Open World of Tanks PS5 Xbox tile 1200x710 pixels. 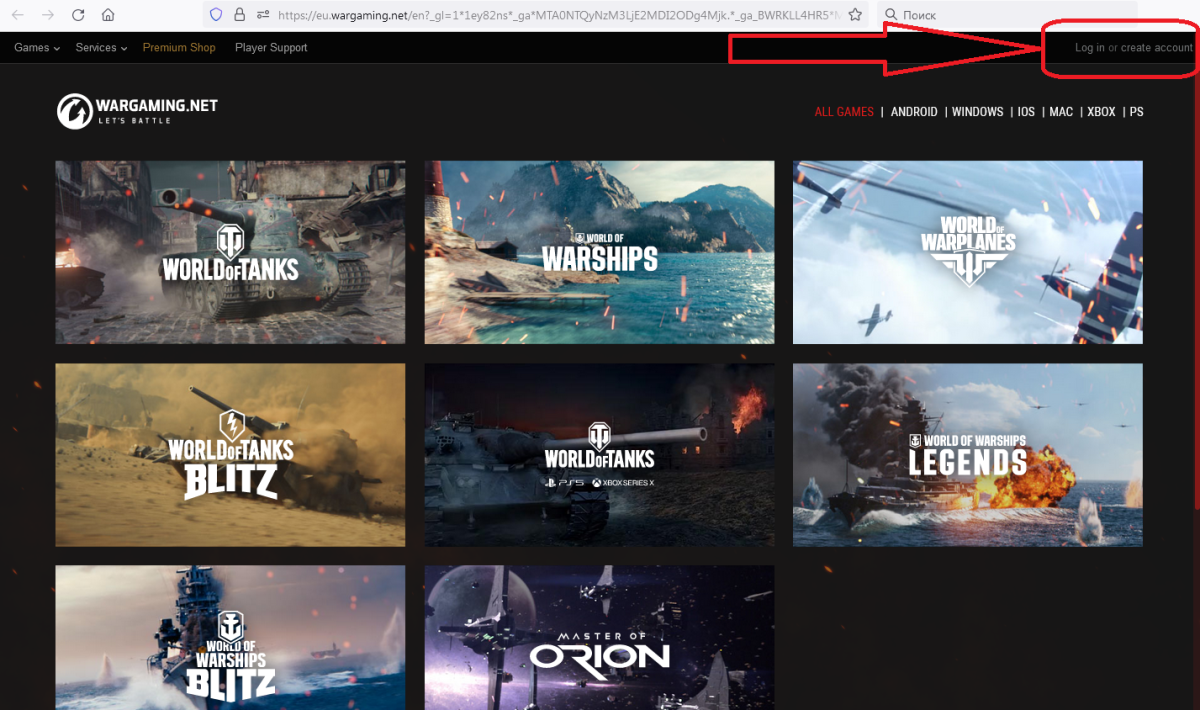tap(599, 455)
